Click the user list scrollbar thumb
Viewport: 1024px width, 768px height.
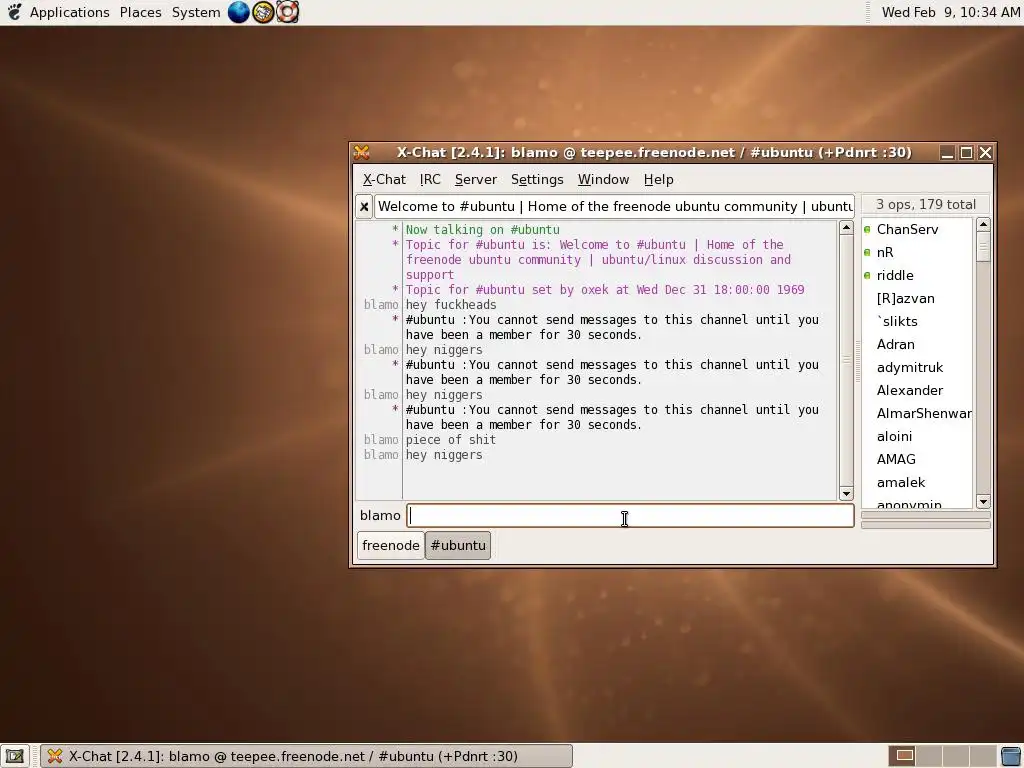coord(983,248)
